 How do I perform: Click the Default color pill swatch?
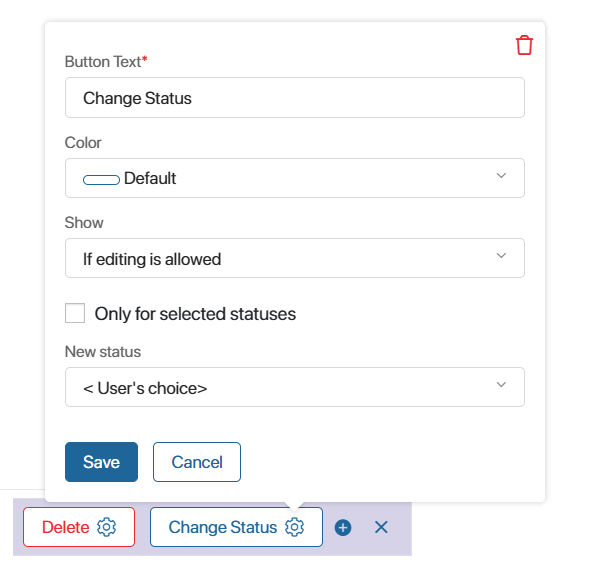pyautogui.click(x=101, y=179)
